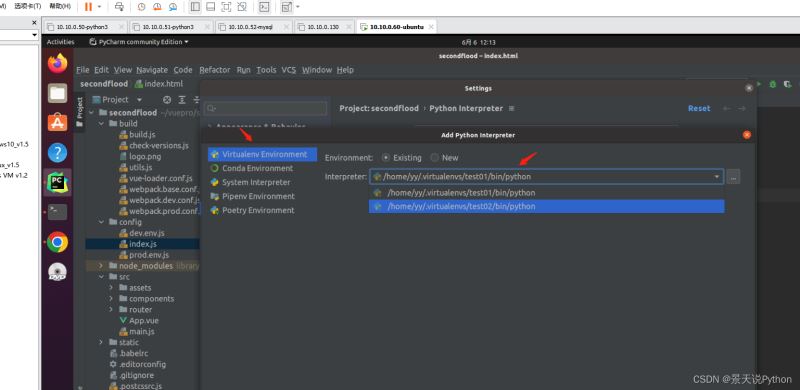Click the vertical Project tool window tab
Image resolution: width=800 pixels, height=390 pixels.
tap(80, 112)
